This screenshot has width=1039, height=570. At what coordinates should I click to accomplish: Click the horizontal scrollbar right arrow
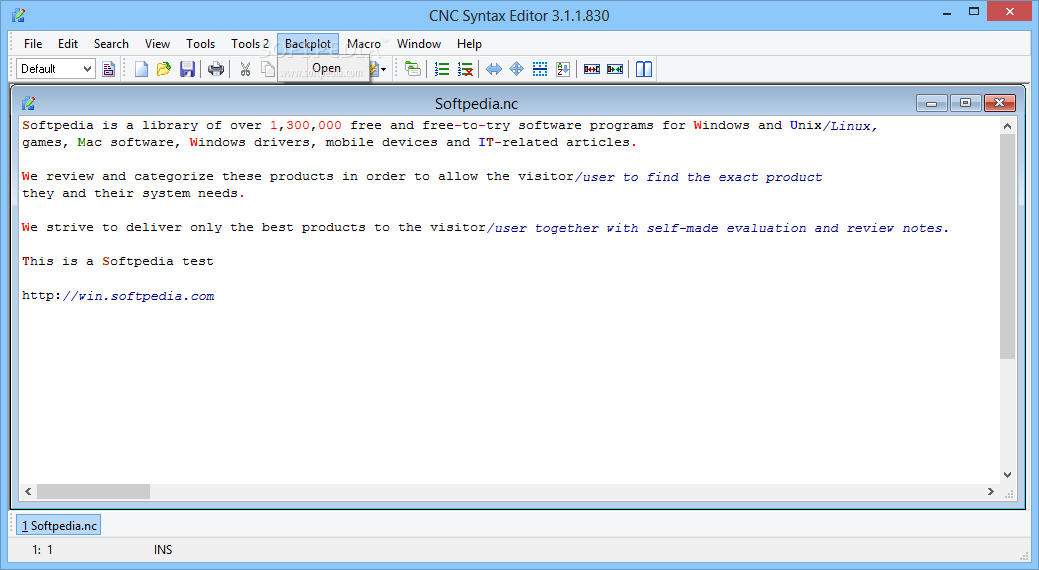[x=991, y=491]
